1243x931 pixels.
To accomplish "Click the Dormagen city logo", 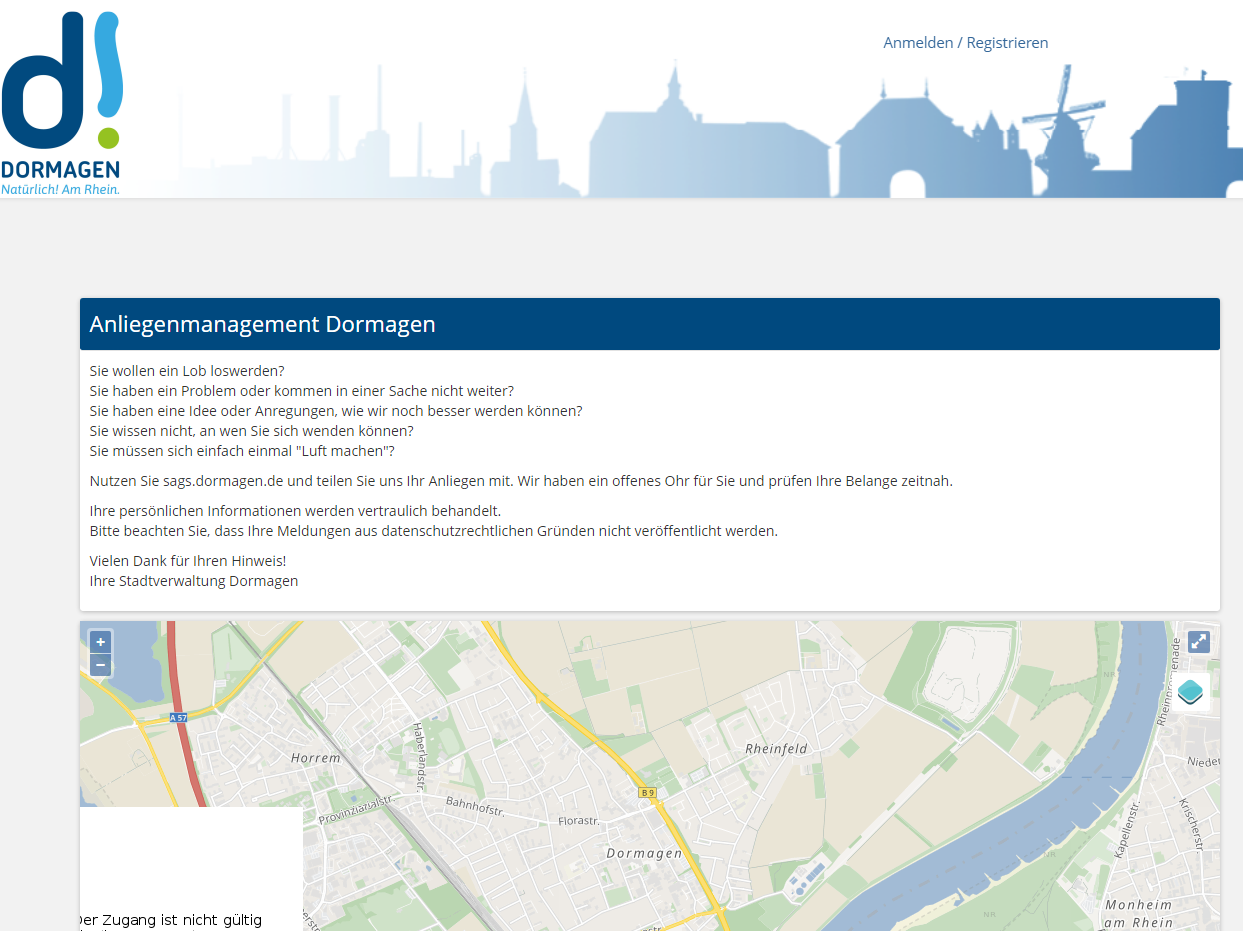I will click(61, 103).
